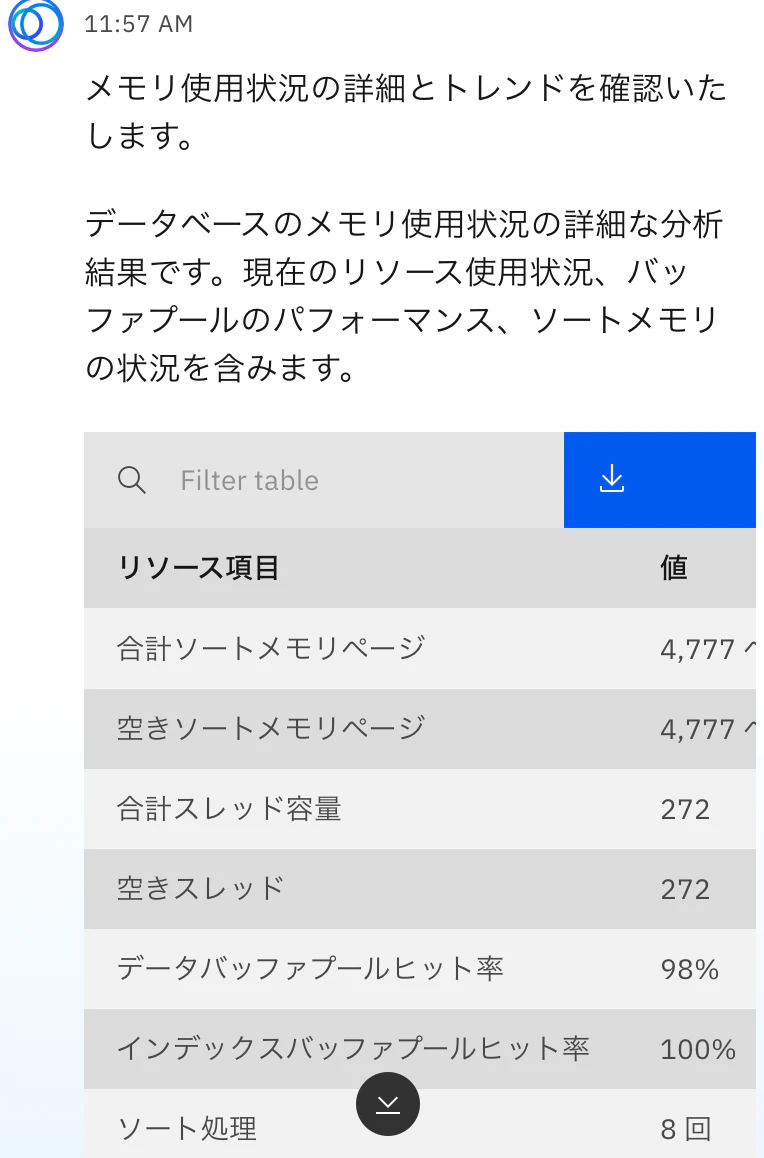Image resolution: width=764 pixels, height=1158 pixels.
Task: Click the search icon inside the filter field
Action: click(x=133, y=480)
